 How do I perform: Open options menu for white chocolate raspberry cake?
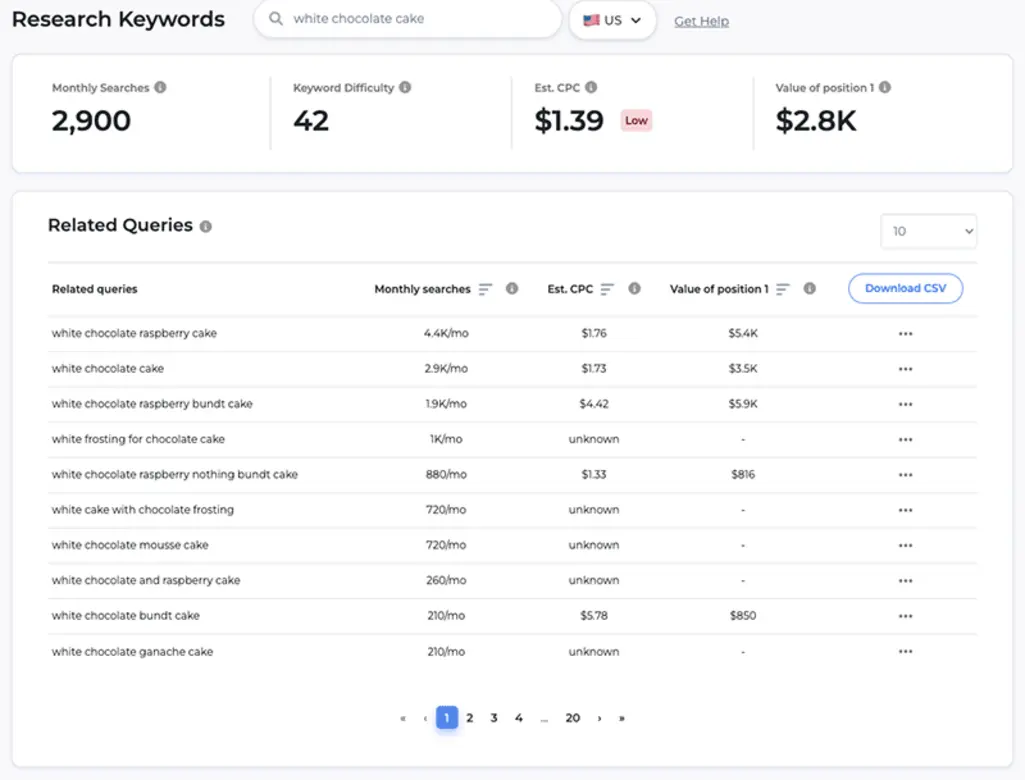905,333
